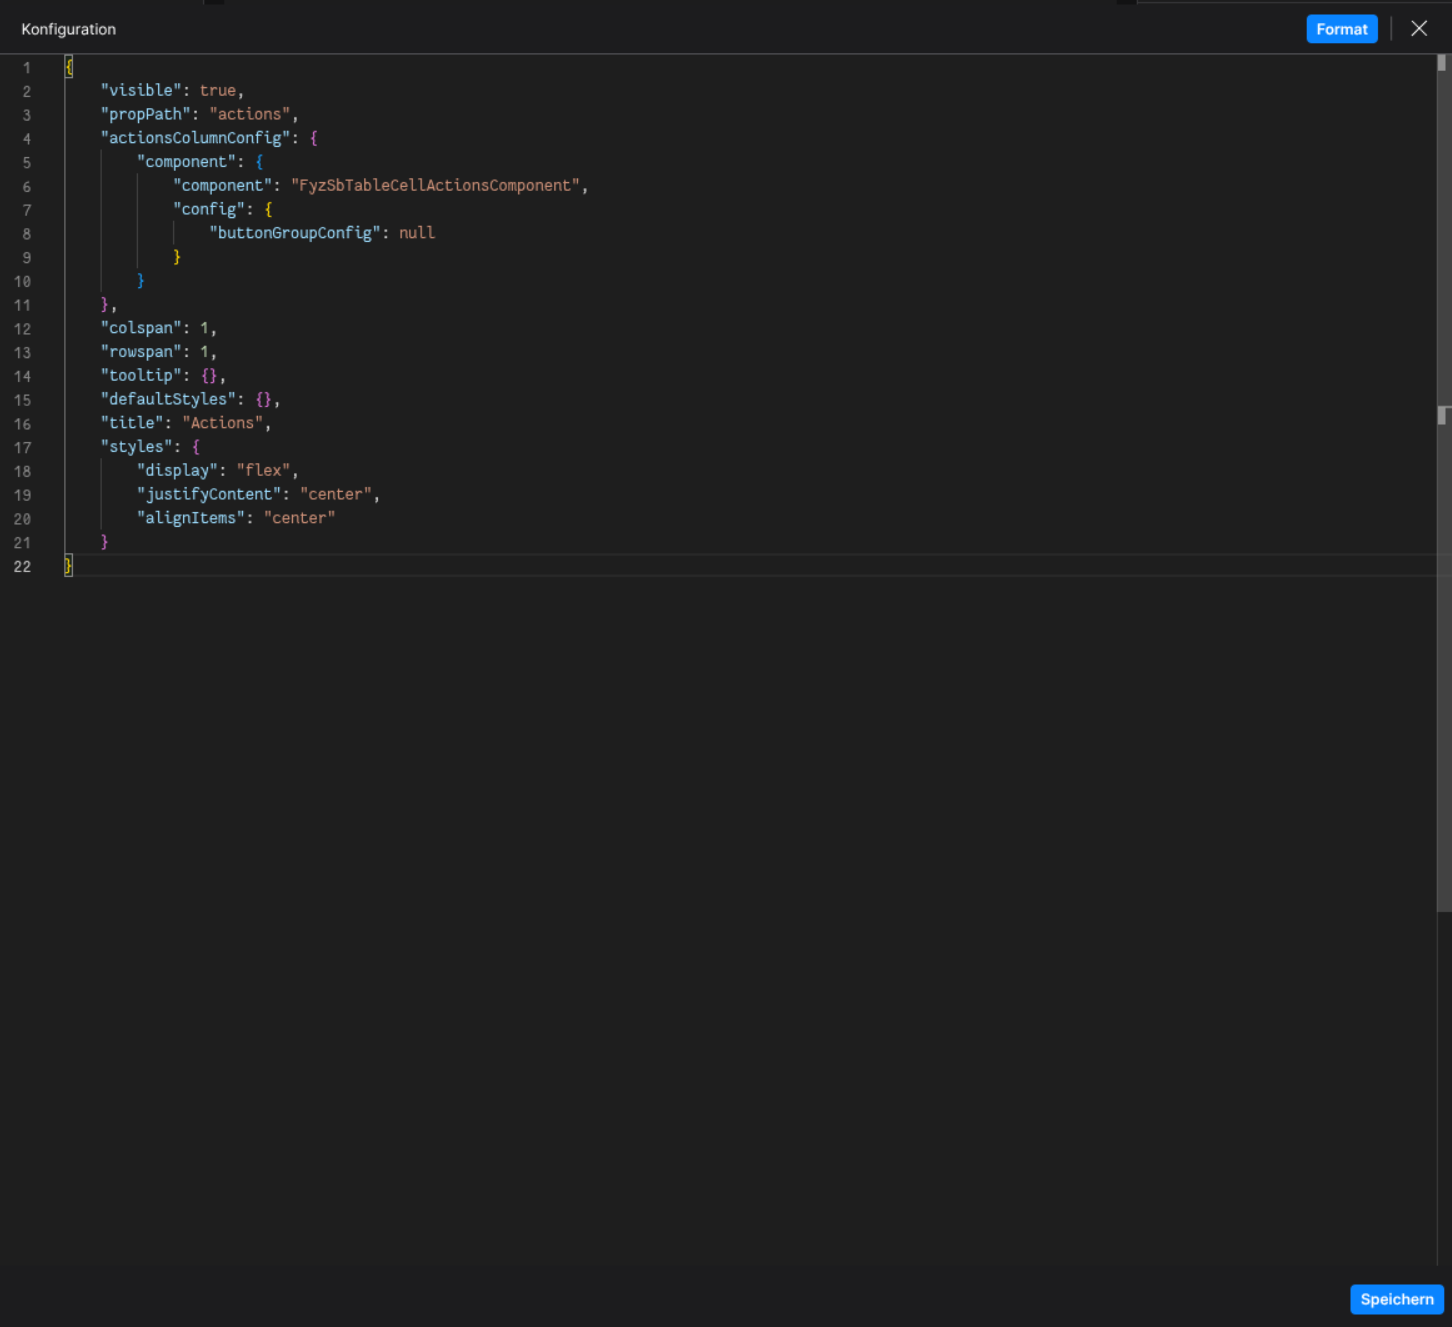Click the "justifyContent" key
Viewport: 1452px width, 1327px height.
click(x=209, y=494)
